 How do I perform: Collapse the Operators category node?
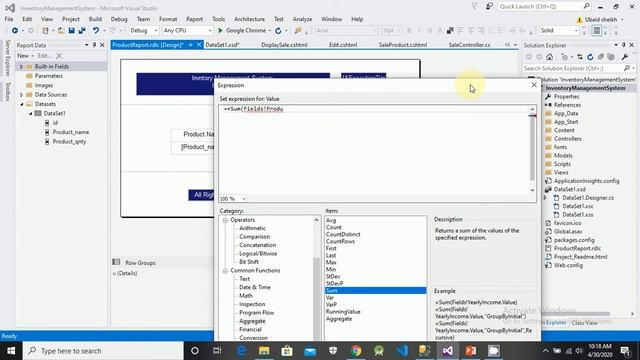tap(225, 220)
